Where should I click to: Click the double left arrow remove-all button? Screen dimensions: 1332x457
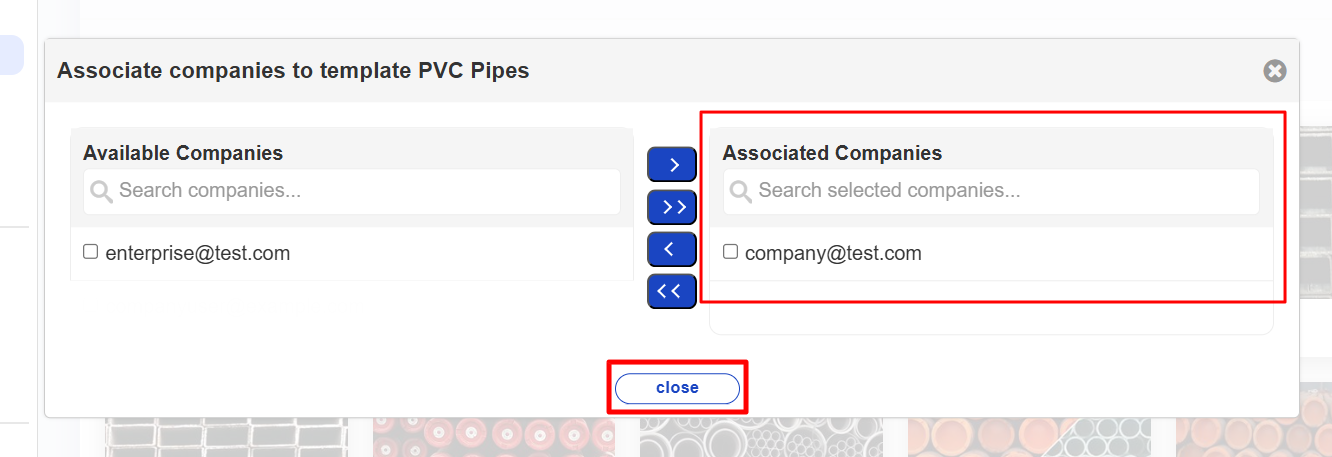[672, 291]
